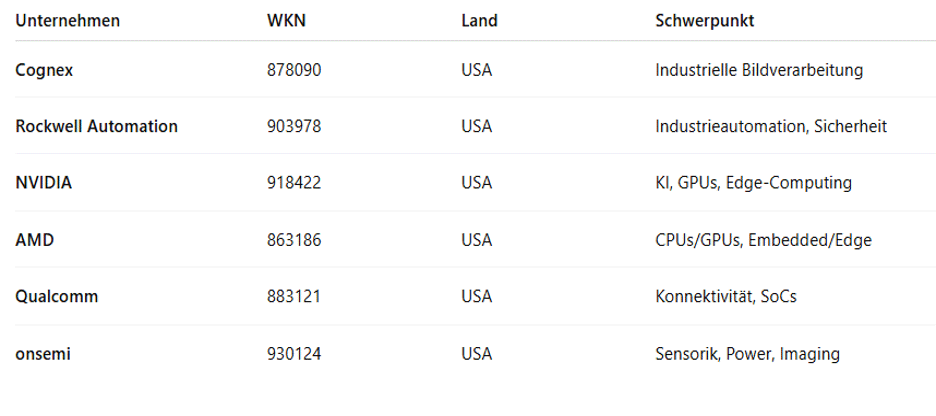Click the WKN 918422 cell
The width and height of the screenshot is (936, 416).
pos(294,183)
